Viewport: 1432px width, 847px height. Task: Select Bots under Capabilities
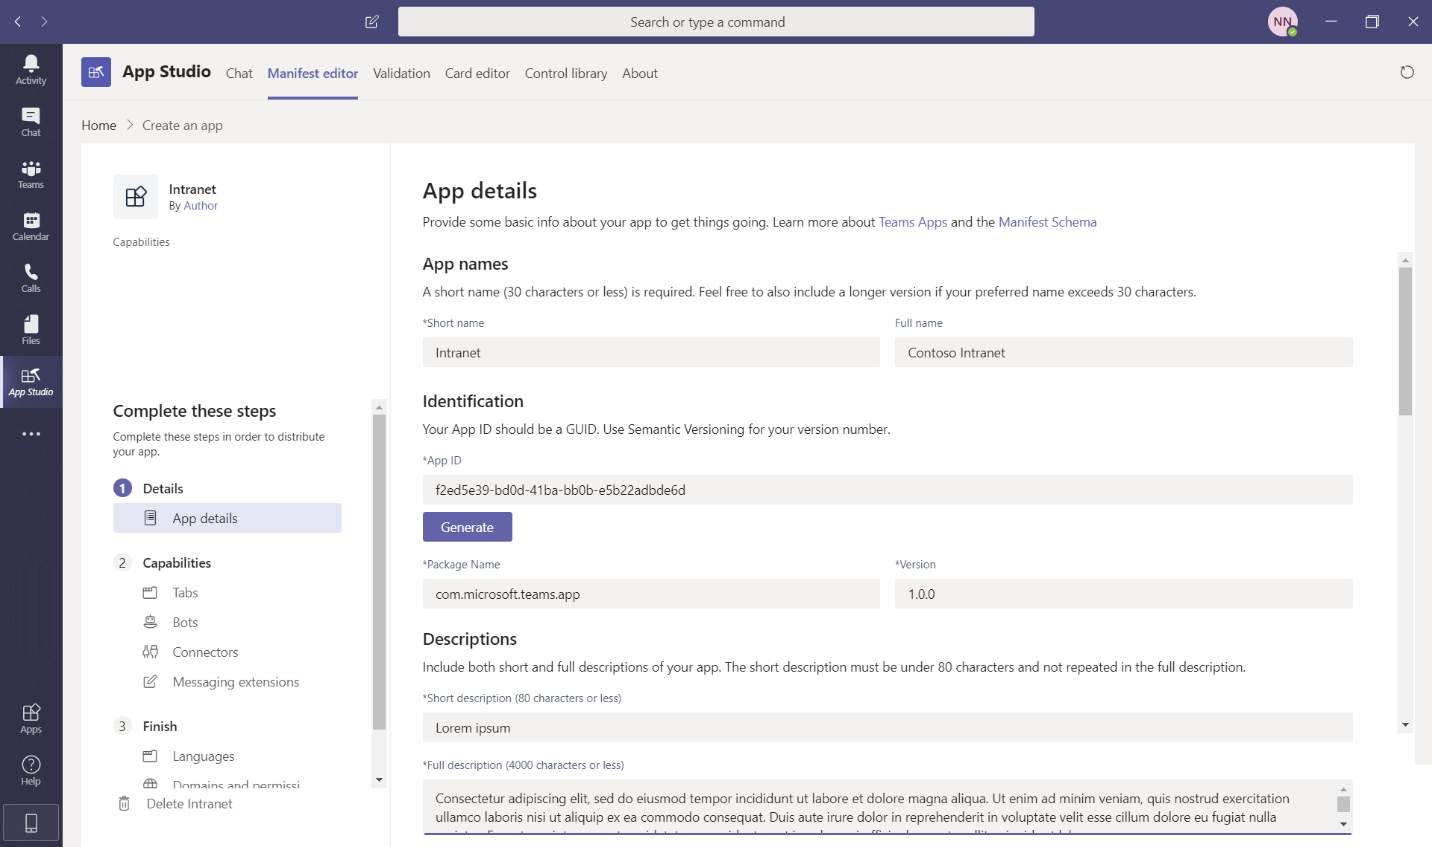185,622
